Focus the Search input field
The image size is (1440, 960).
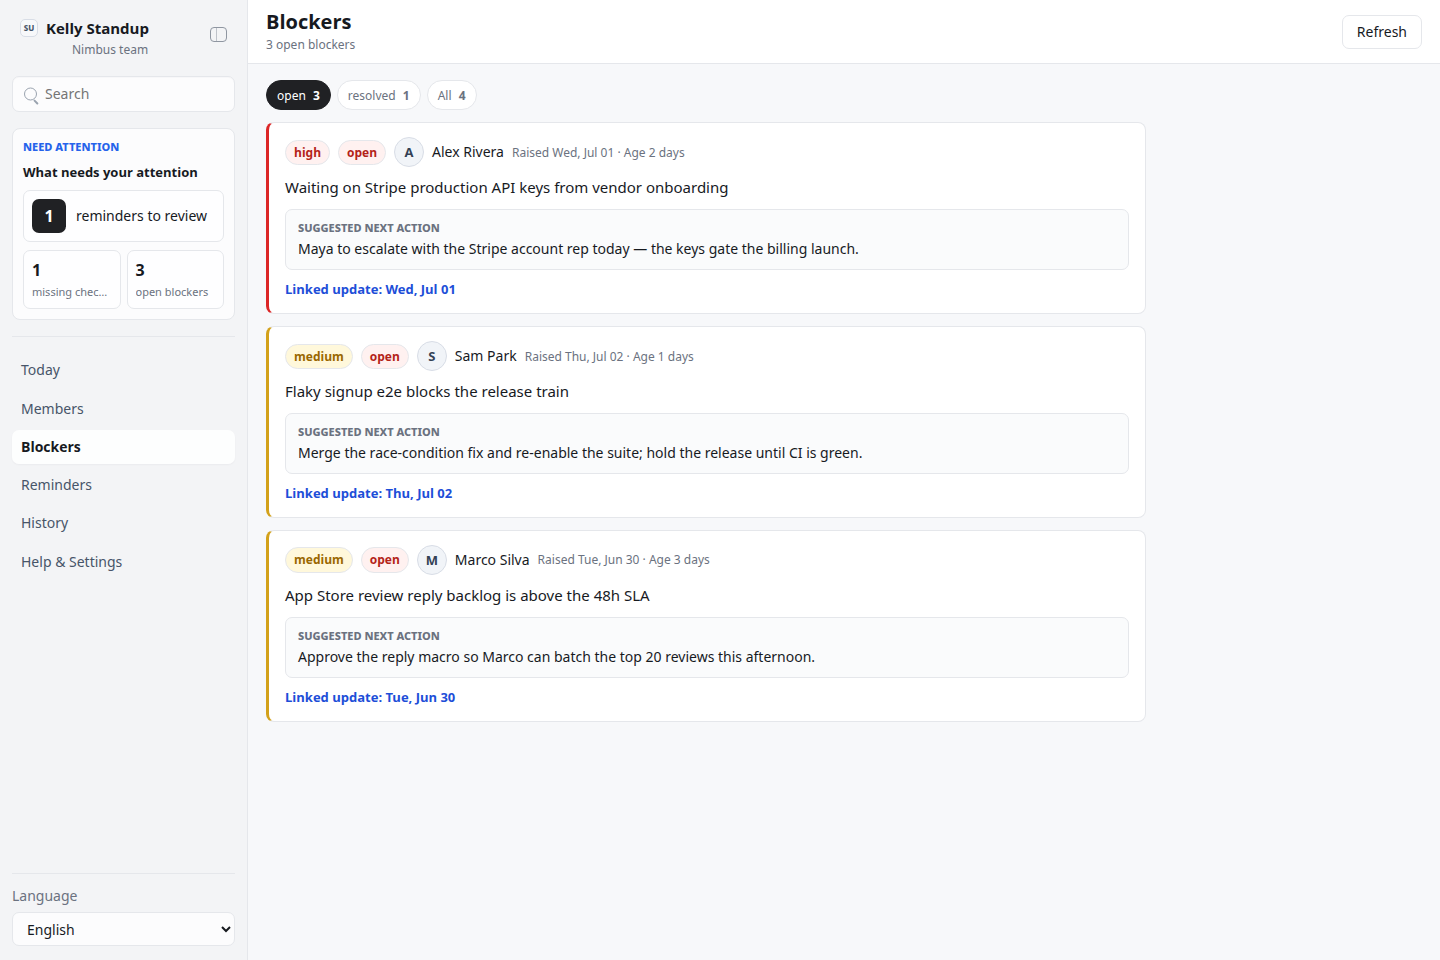pyautogui.click(x=123, y=94)
